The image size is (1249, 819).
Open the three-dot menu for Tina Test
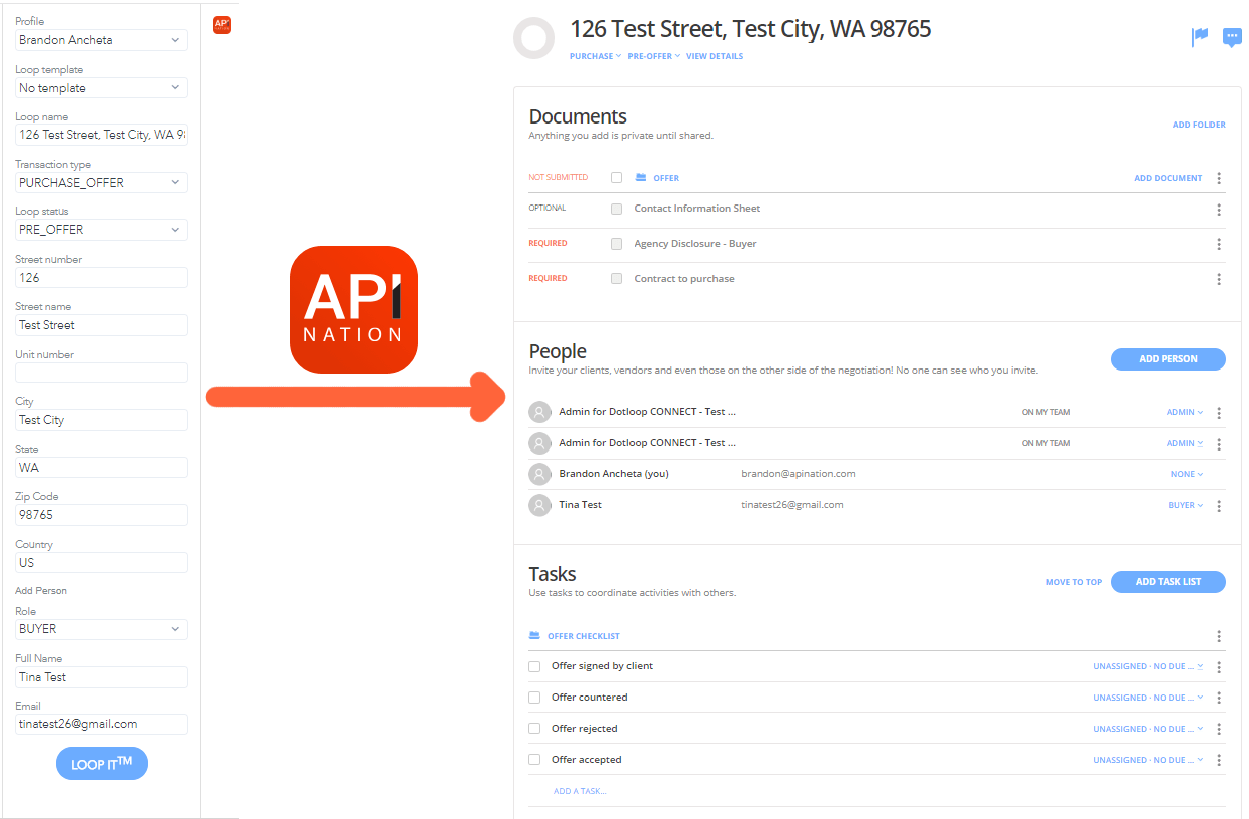click(1219, 506)
